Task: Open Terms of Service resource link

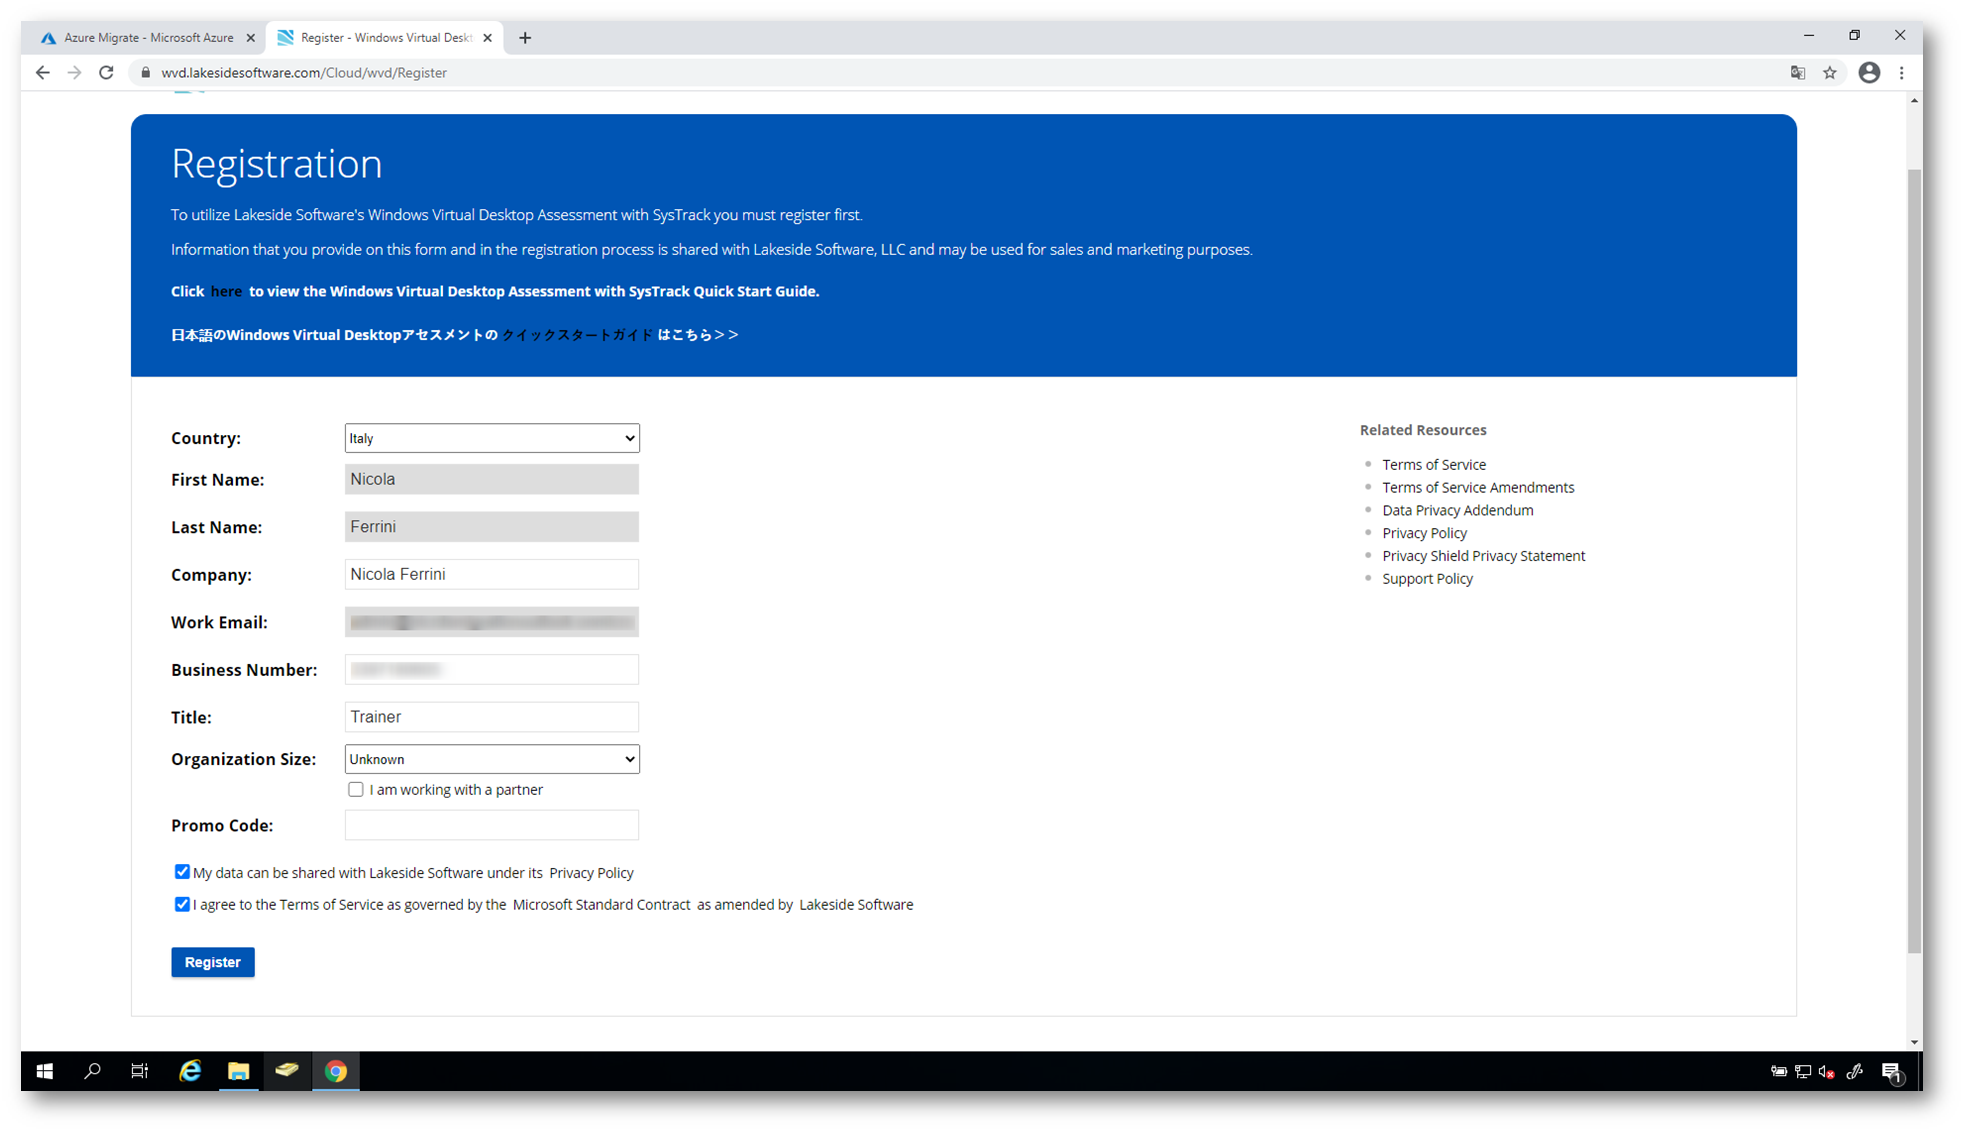Action: (x=1434, y=464)
